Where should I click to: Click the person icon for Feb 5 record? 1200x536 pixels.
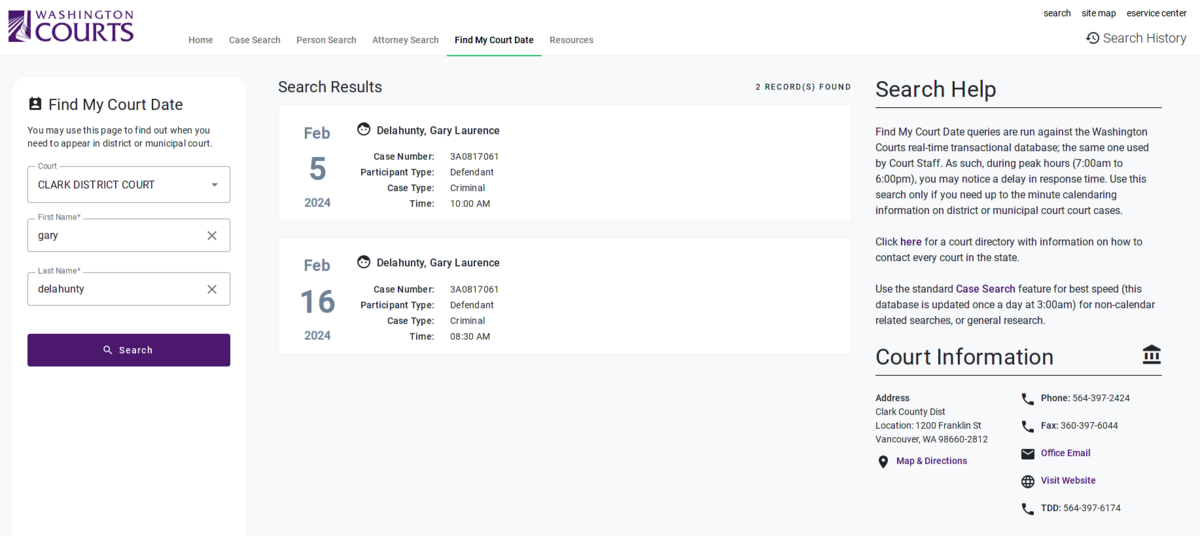pos(364,130)
